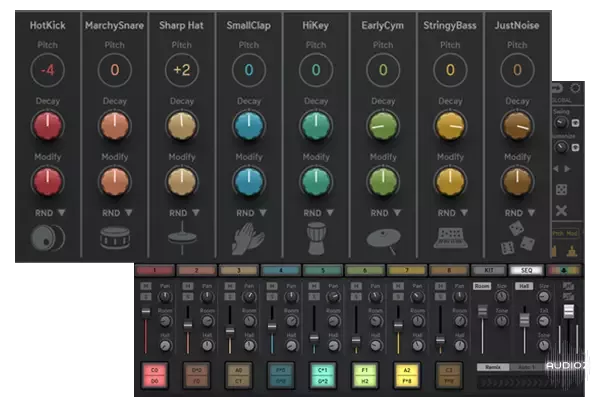600x400 pixels.
Task: Mute mixer channel 5
Action: (314, 286)
